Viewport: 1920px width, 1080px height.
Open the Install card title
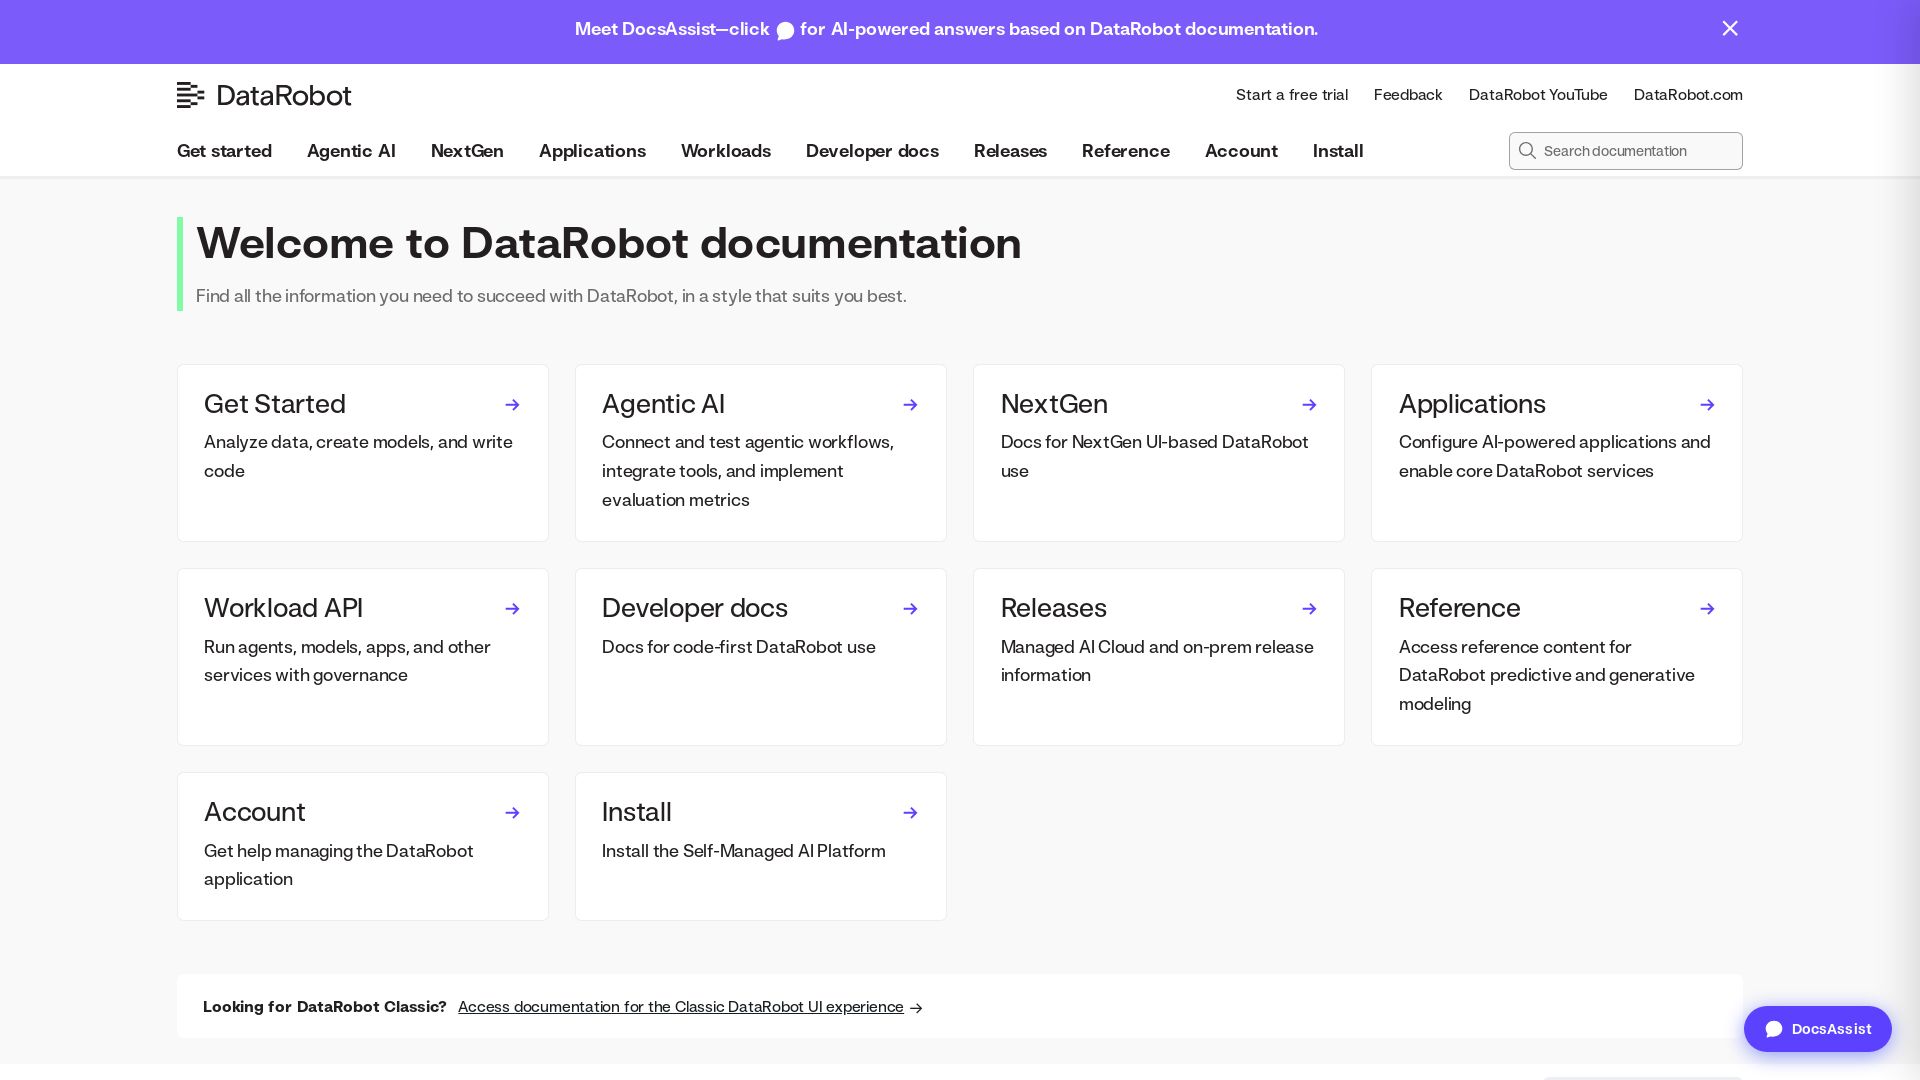[x=637, y=812]
